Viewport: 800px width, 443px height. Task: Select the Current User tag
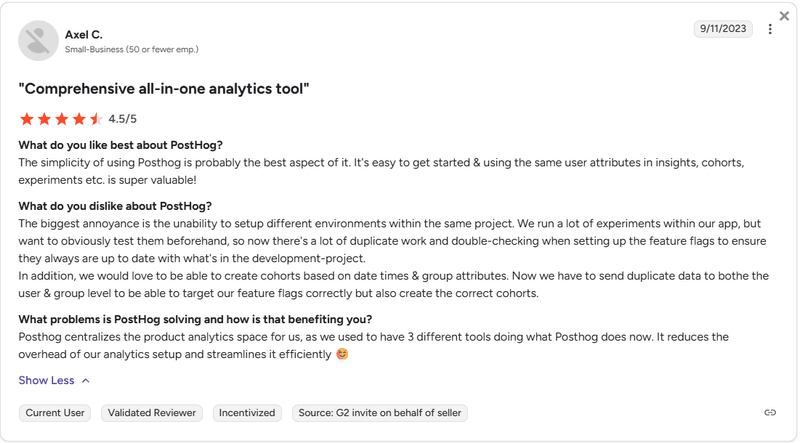[55, 412]
